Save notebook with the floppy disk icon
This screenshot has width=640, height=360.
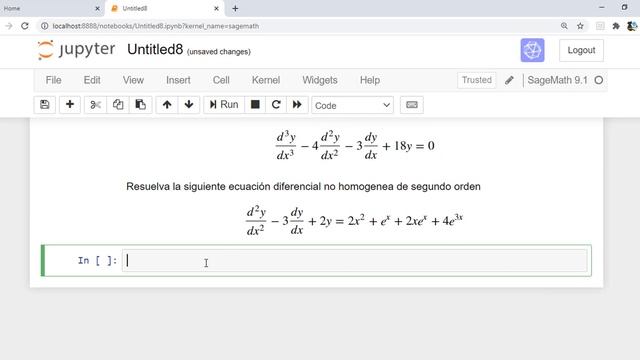[x=45, y=105]
